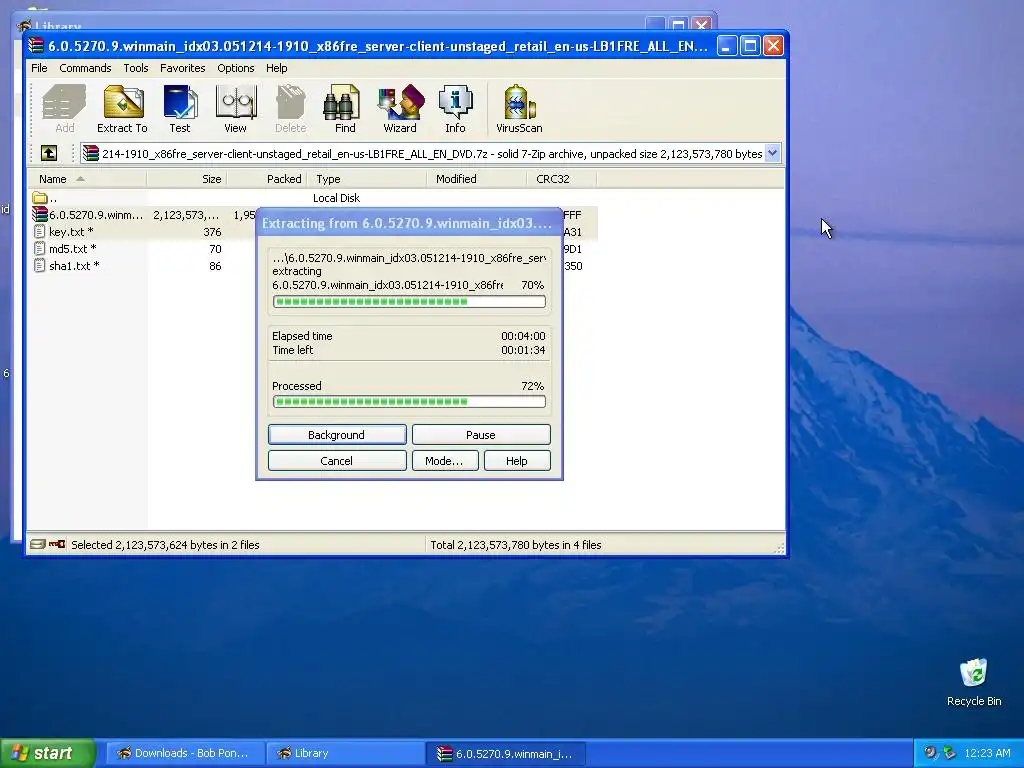The height and width of the screenshot is (768, 1024).
Task: Open the address bar dropdown arrow
Action: (773, 153)
